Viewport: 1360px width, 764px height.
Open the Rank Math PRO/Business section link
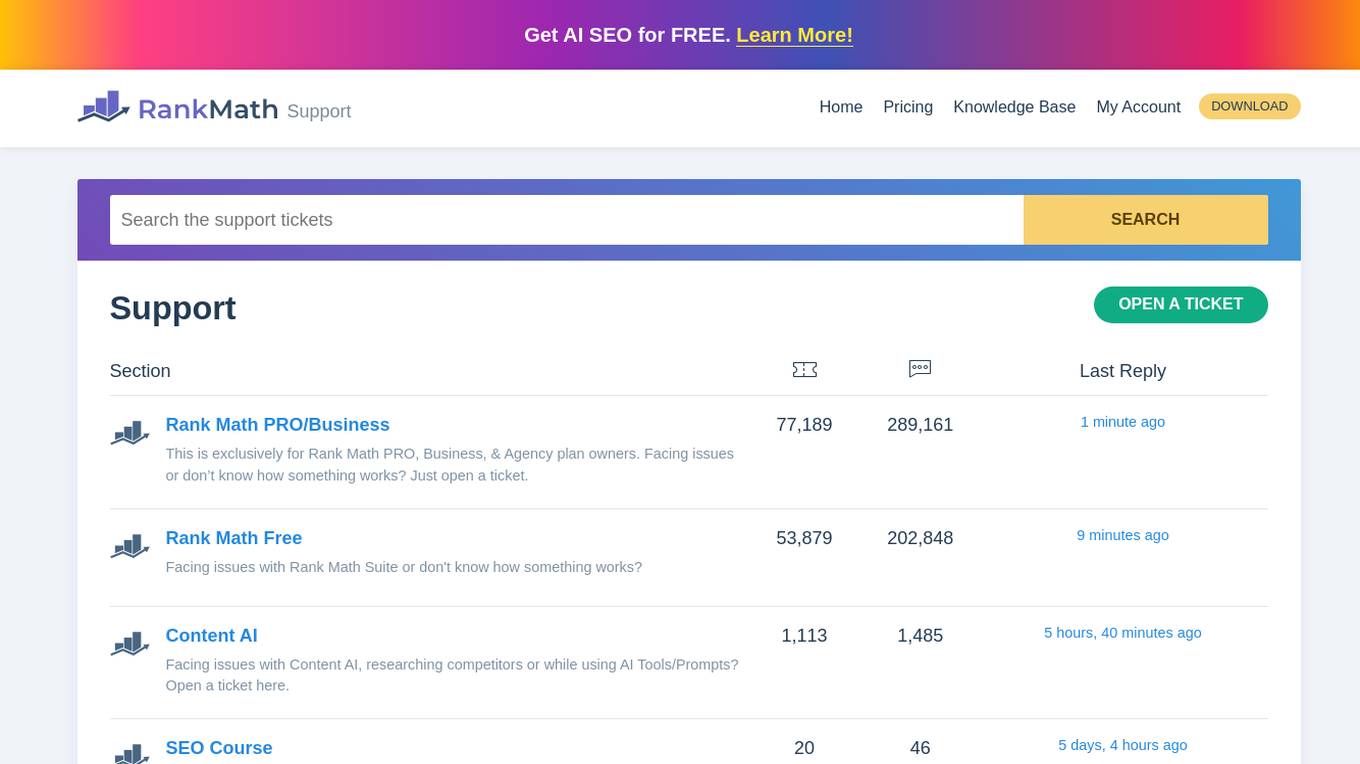(x=277, y=425)
